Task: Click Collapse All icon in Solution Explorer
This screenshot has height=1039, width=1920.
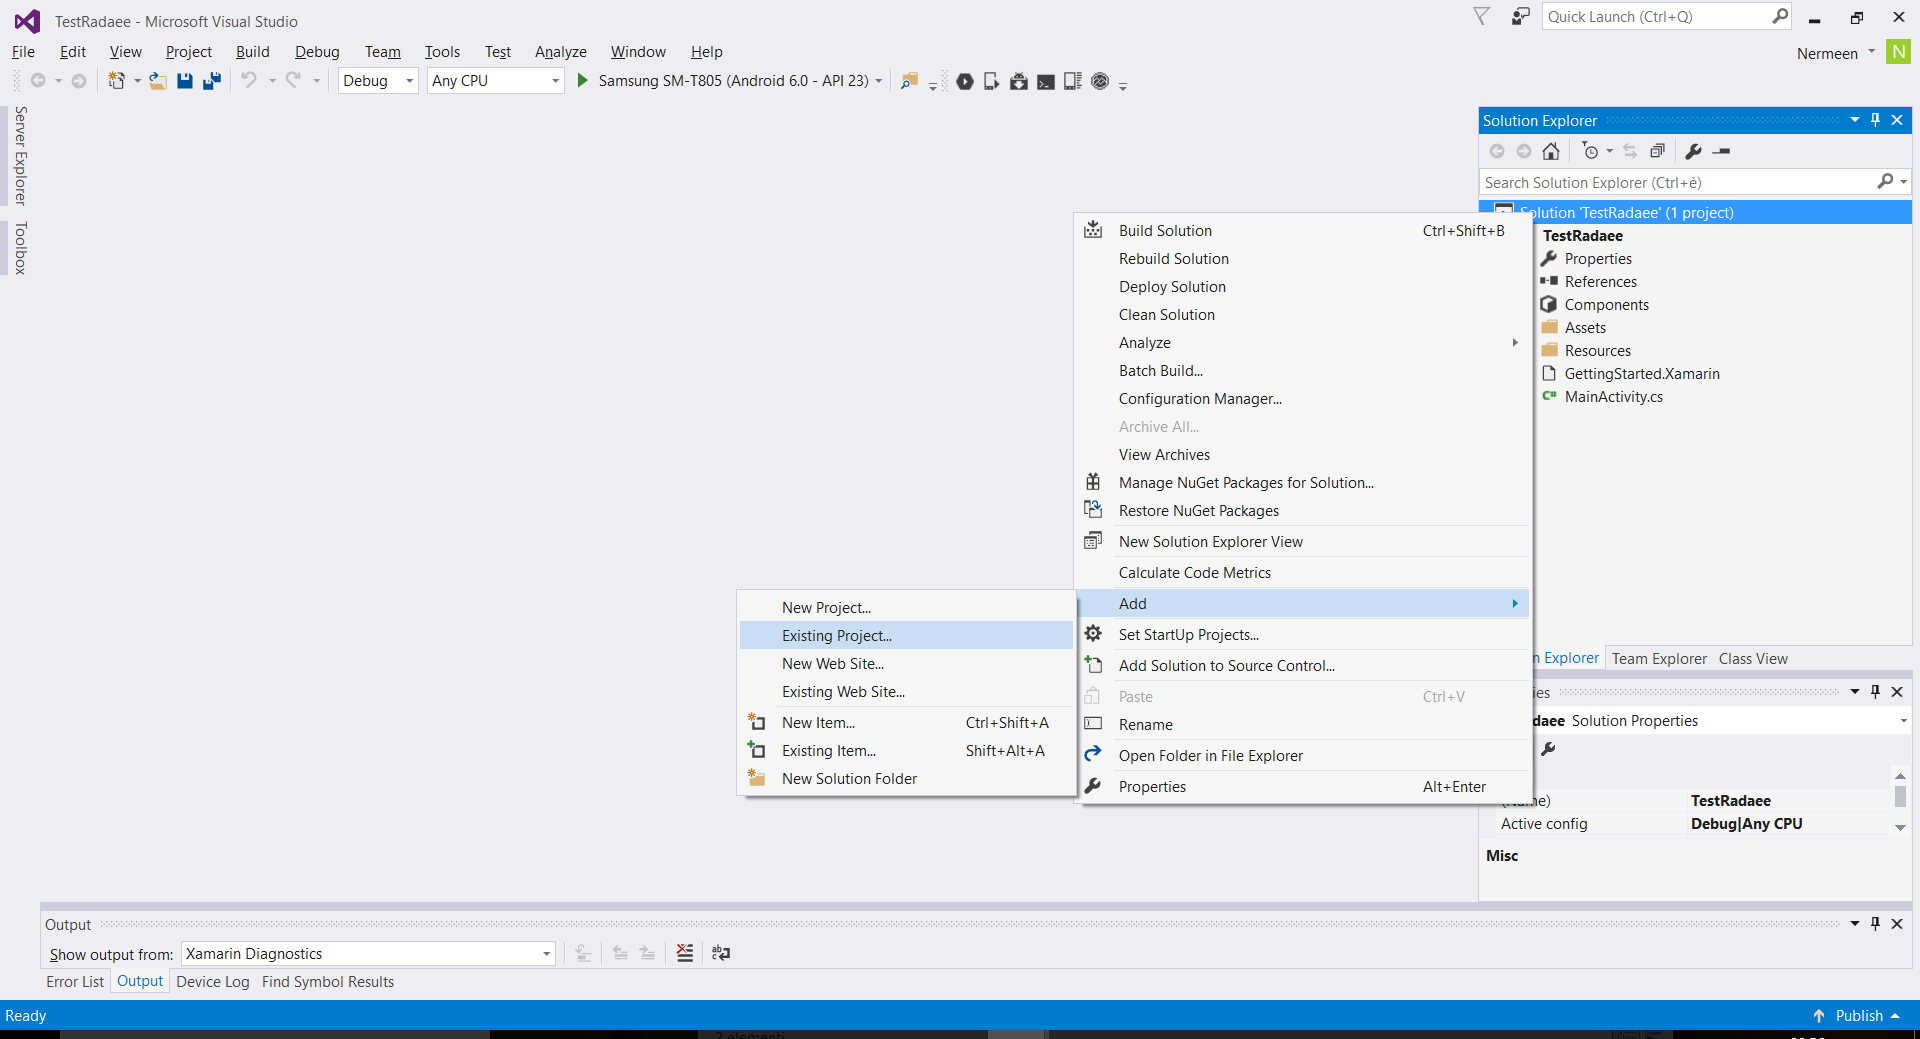Action: 1657,151
